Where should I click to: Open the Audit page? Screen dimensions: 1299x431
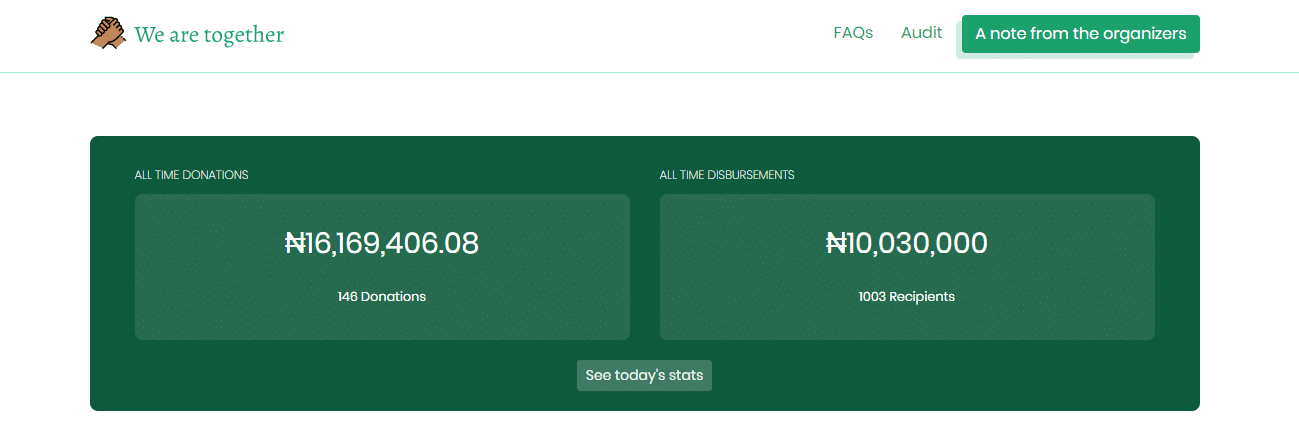[x=921, y=33]
